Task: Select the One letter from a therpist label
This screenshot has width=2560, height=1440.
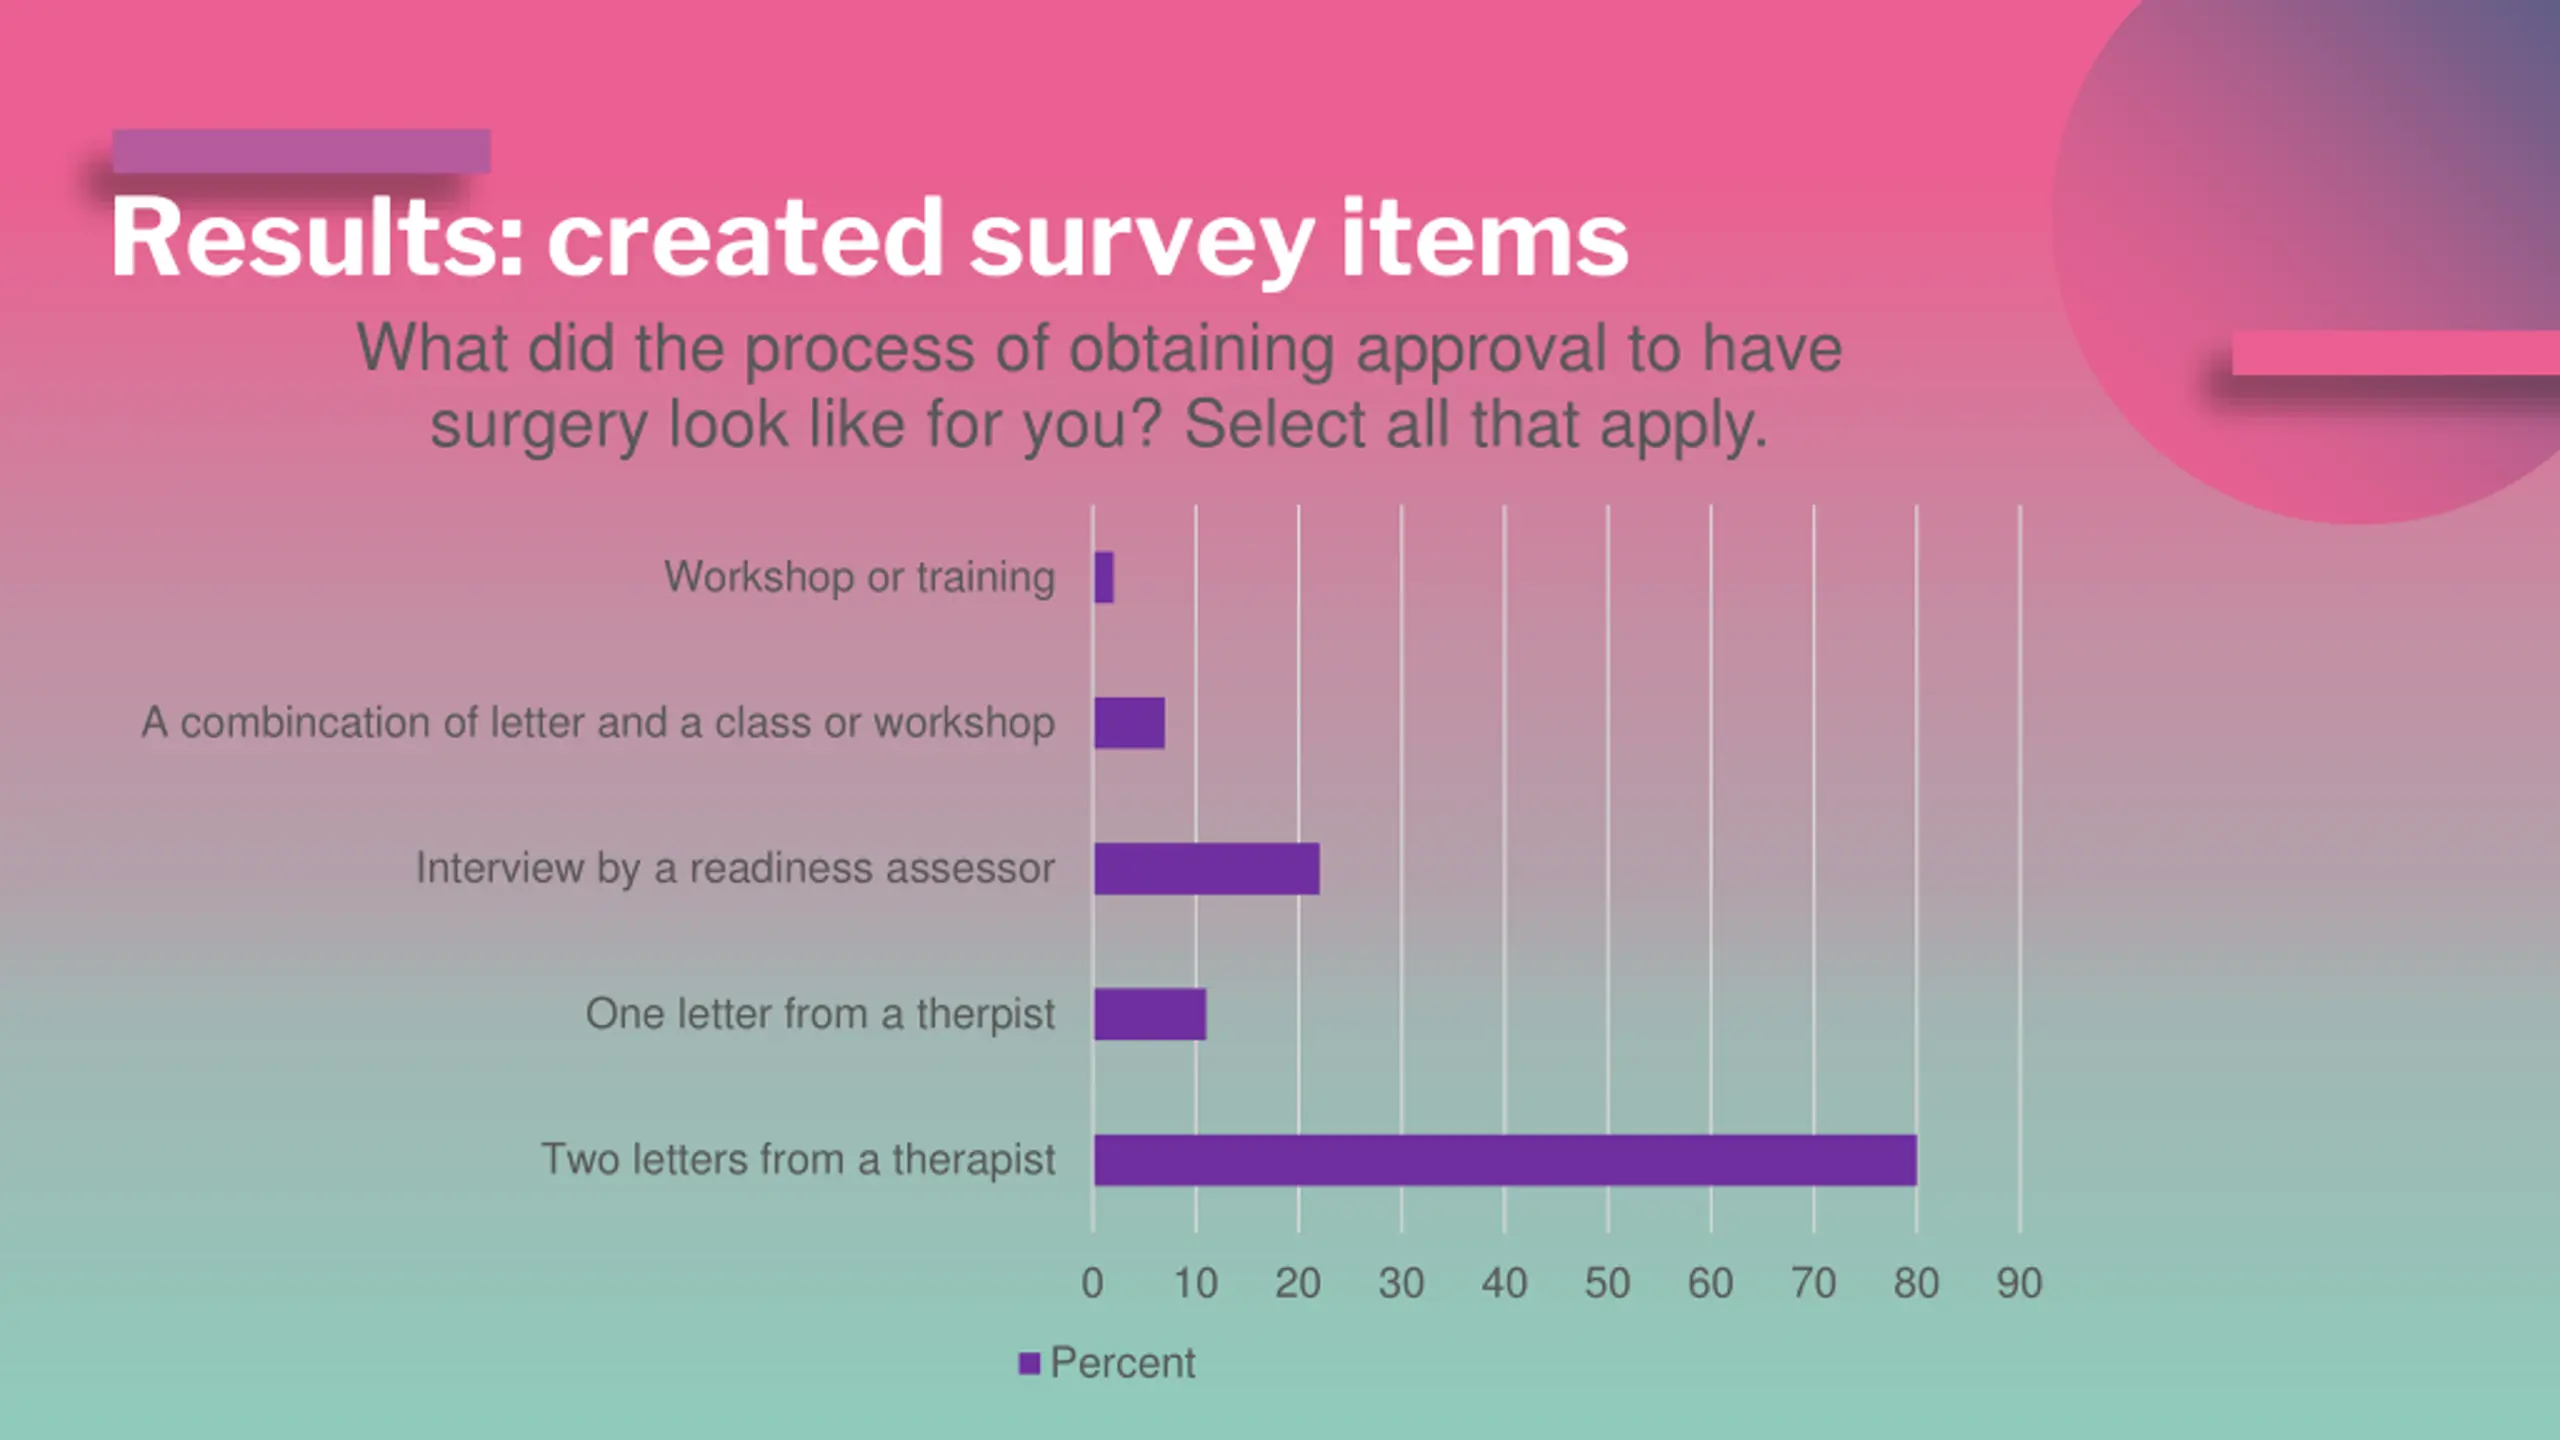Action: [x=820, y=1014]
